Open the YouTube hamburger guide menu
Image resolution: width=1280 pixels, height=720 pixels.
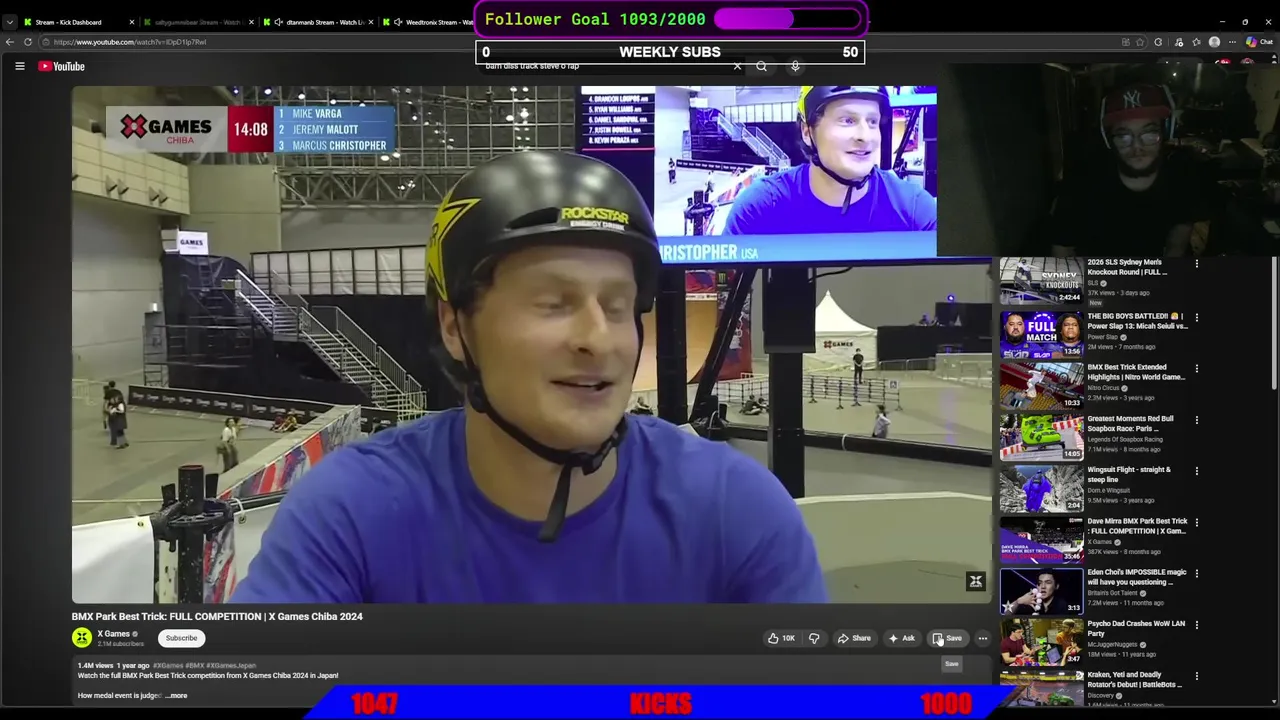tap(19, 66)
